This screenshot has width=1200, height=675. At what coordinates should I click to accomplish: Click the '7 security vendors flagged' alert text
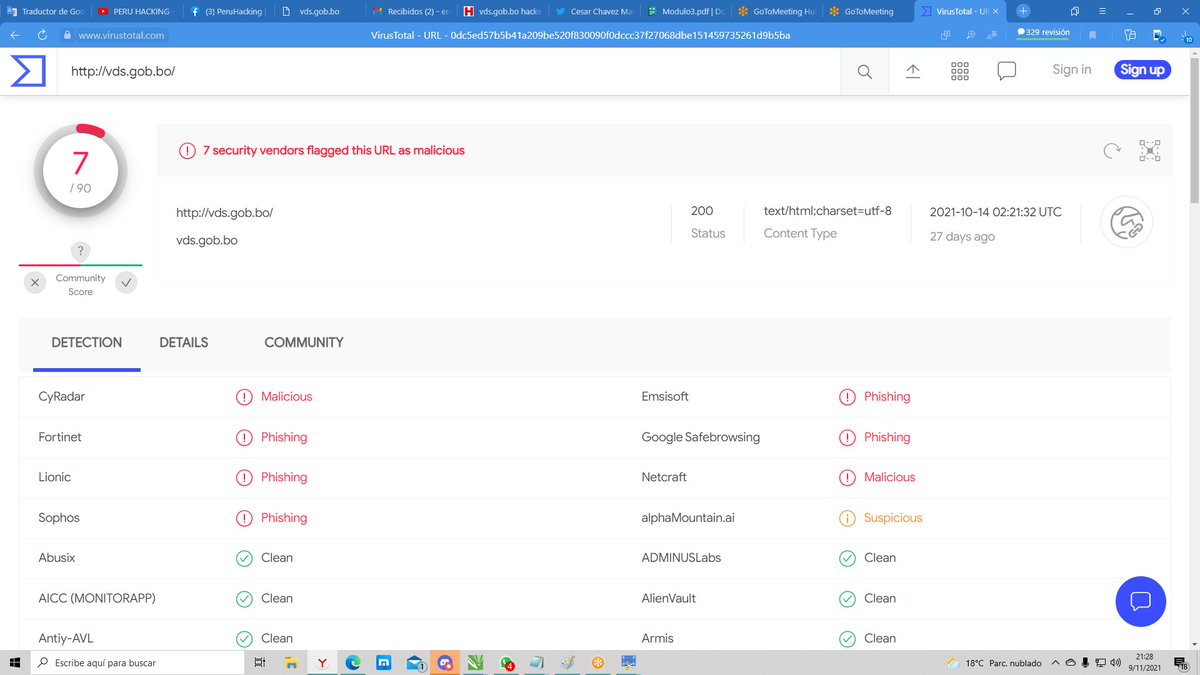coord(334,151)
